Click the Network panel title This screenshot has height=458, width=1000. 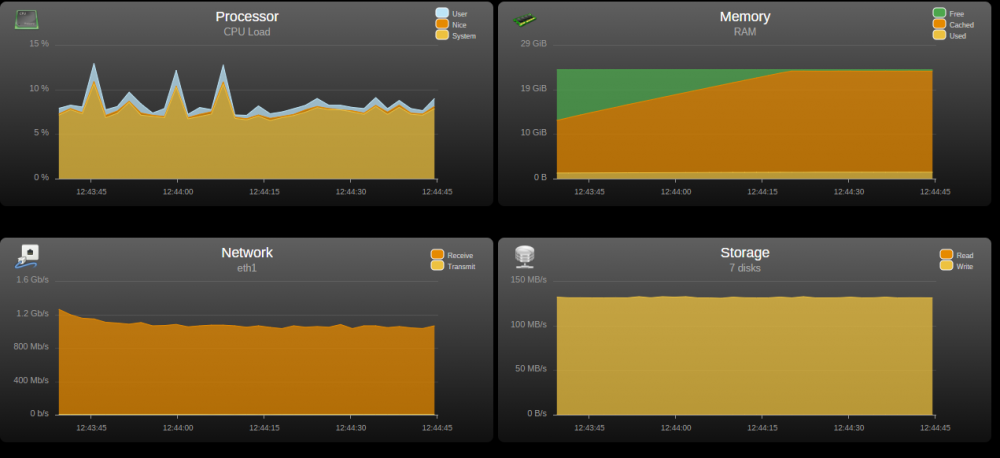(x=247, y=253)
